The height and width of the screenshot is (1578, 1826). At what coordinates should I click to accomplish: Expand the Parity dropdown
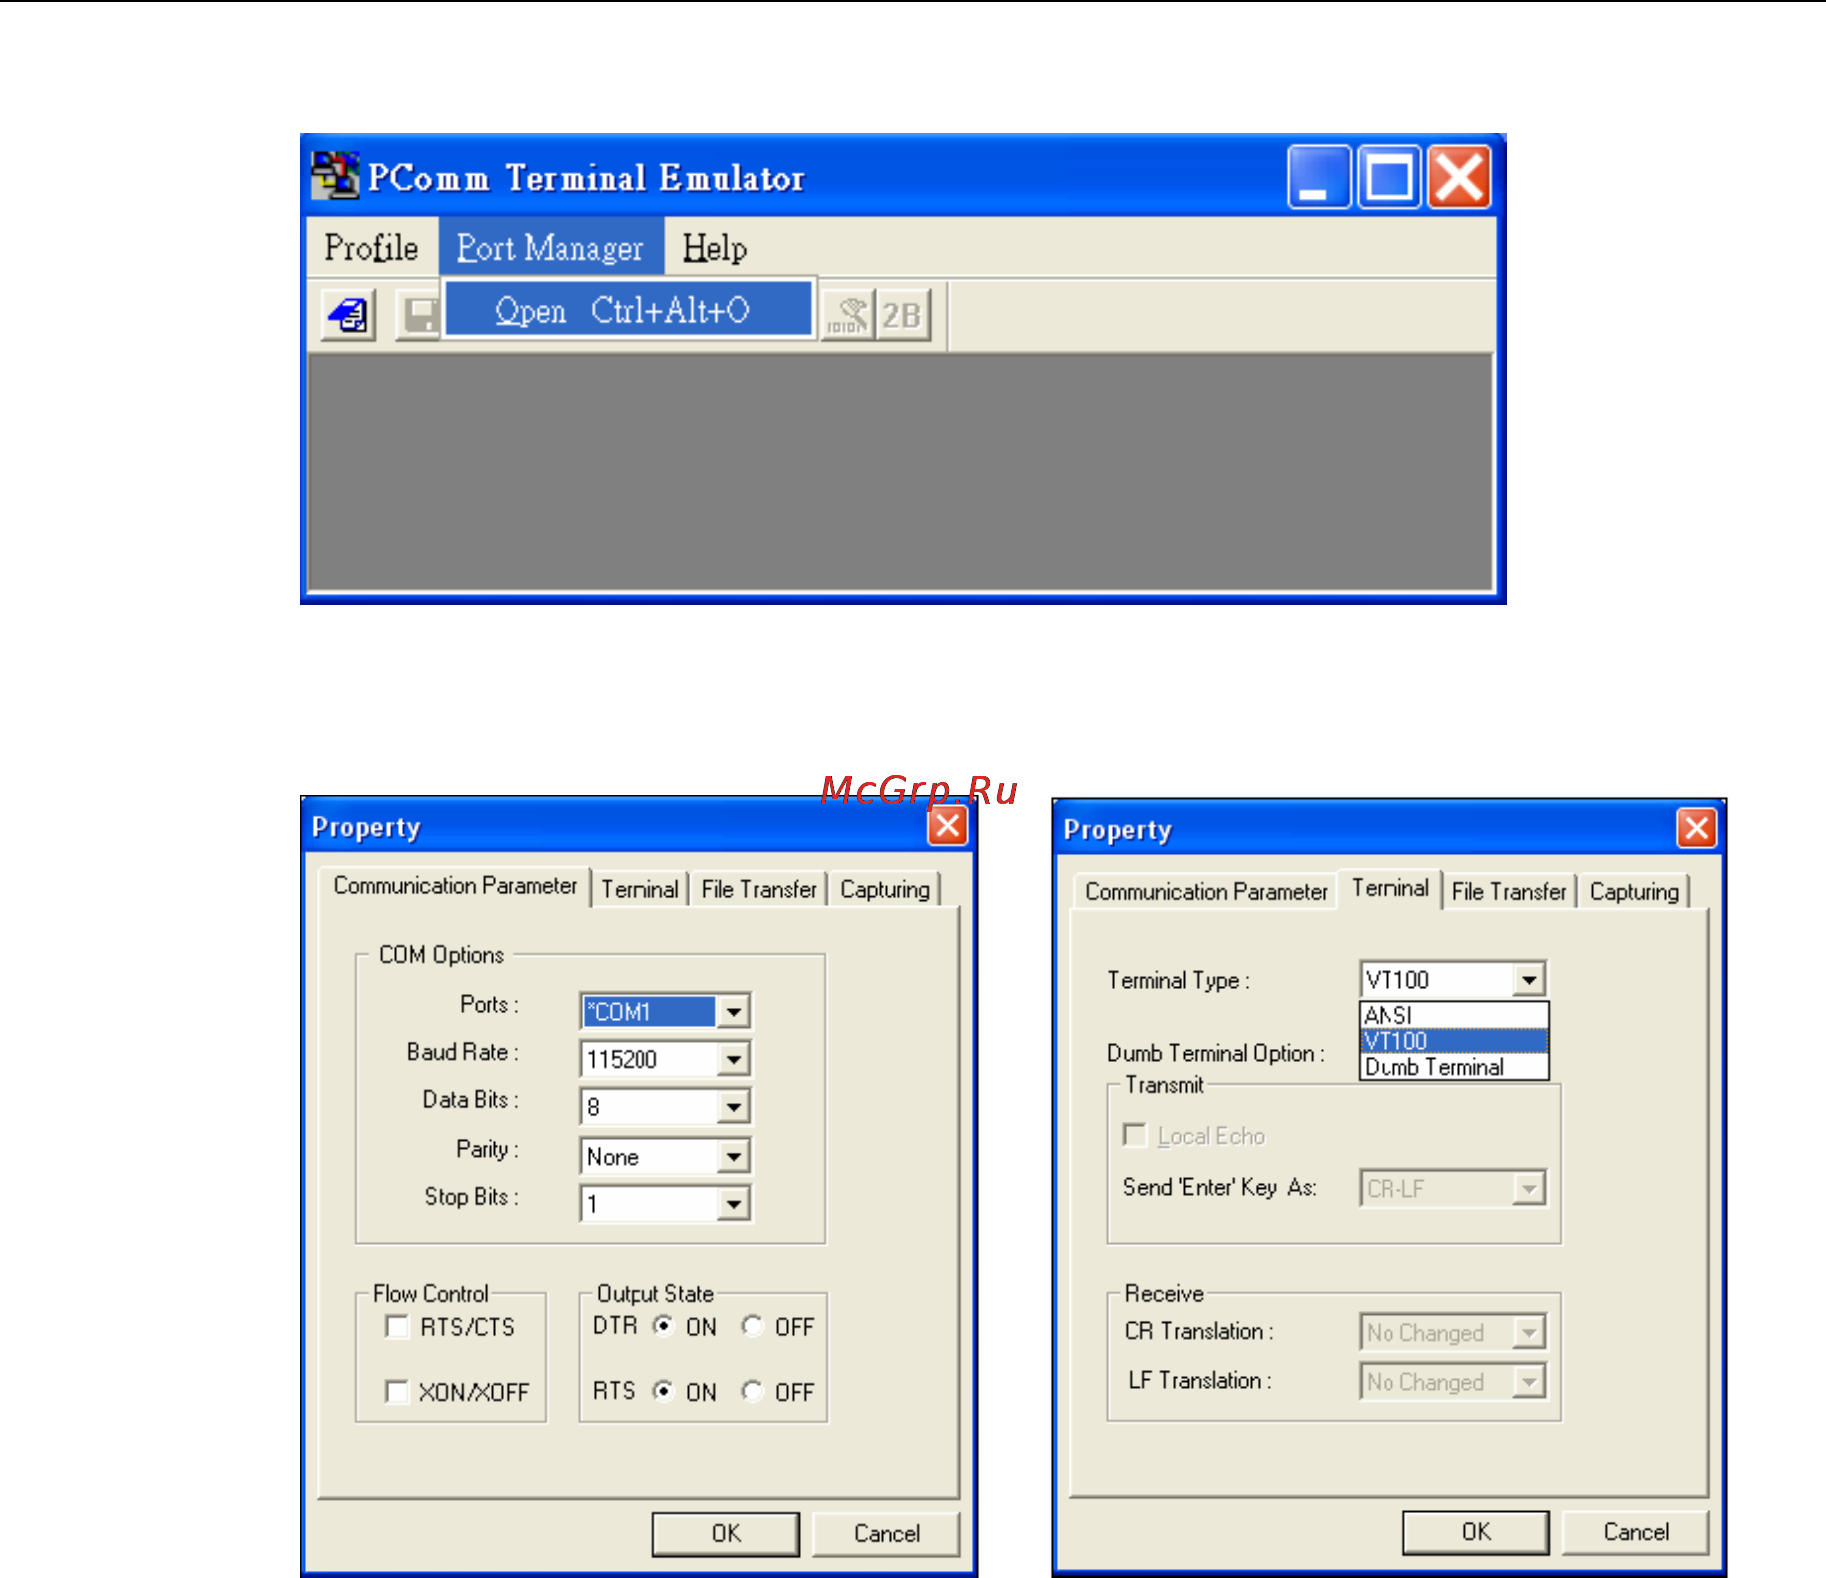[x=734, y=1156]
